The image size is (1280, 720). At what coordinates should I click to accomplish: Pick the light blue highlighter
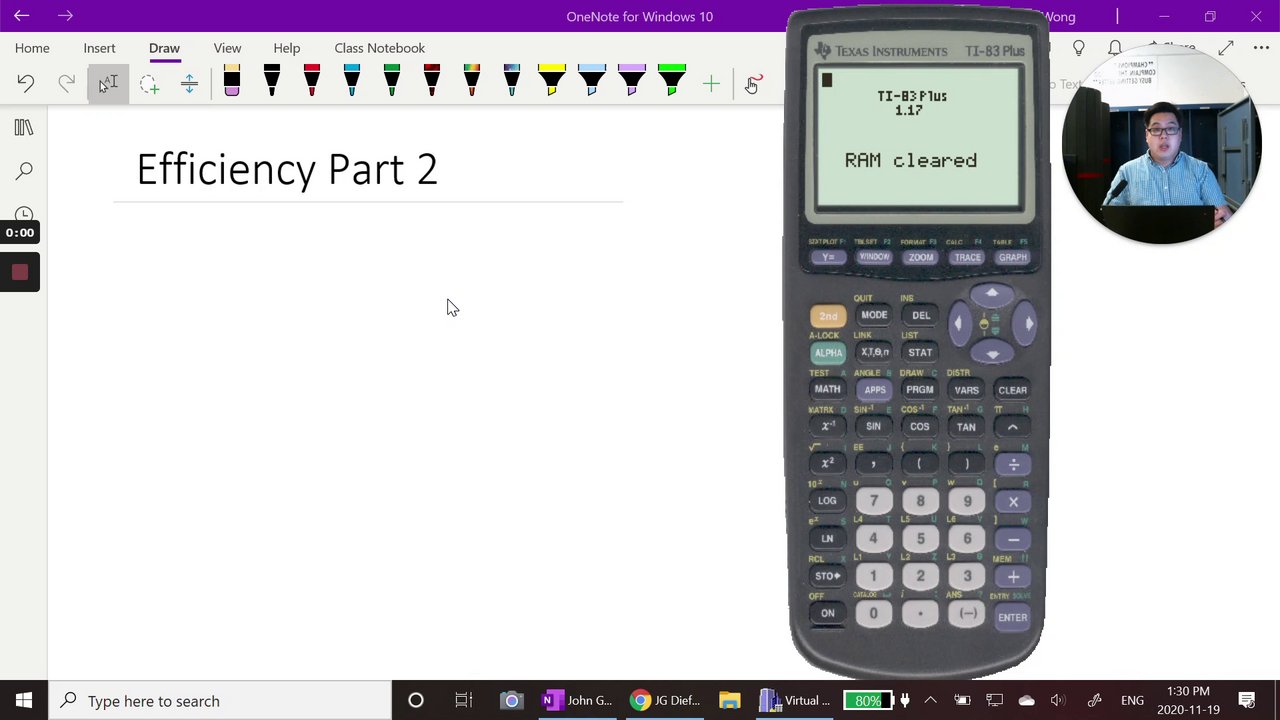[592, 81]
